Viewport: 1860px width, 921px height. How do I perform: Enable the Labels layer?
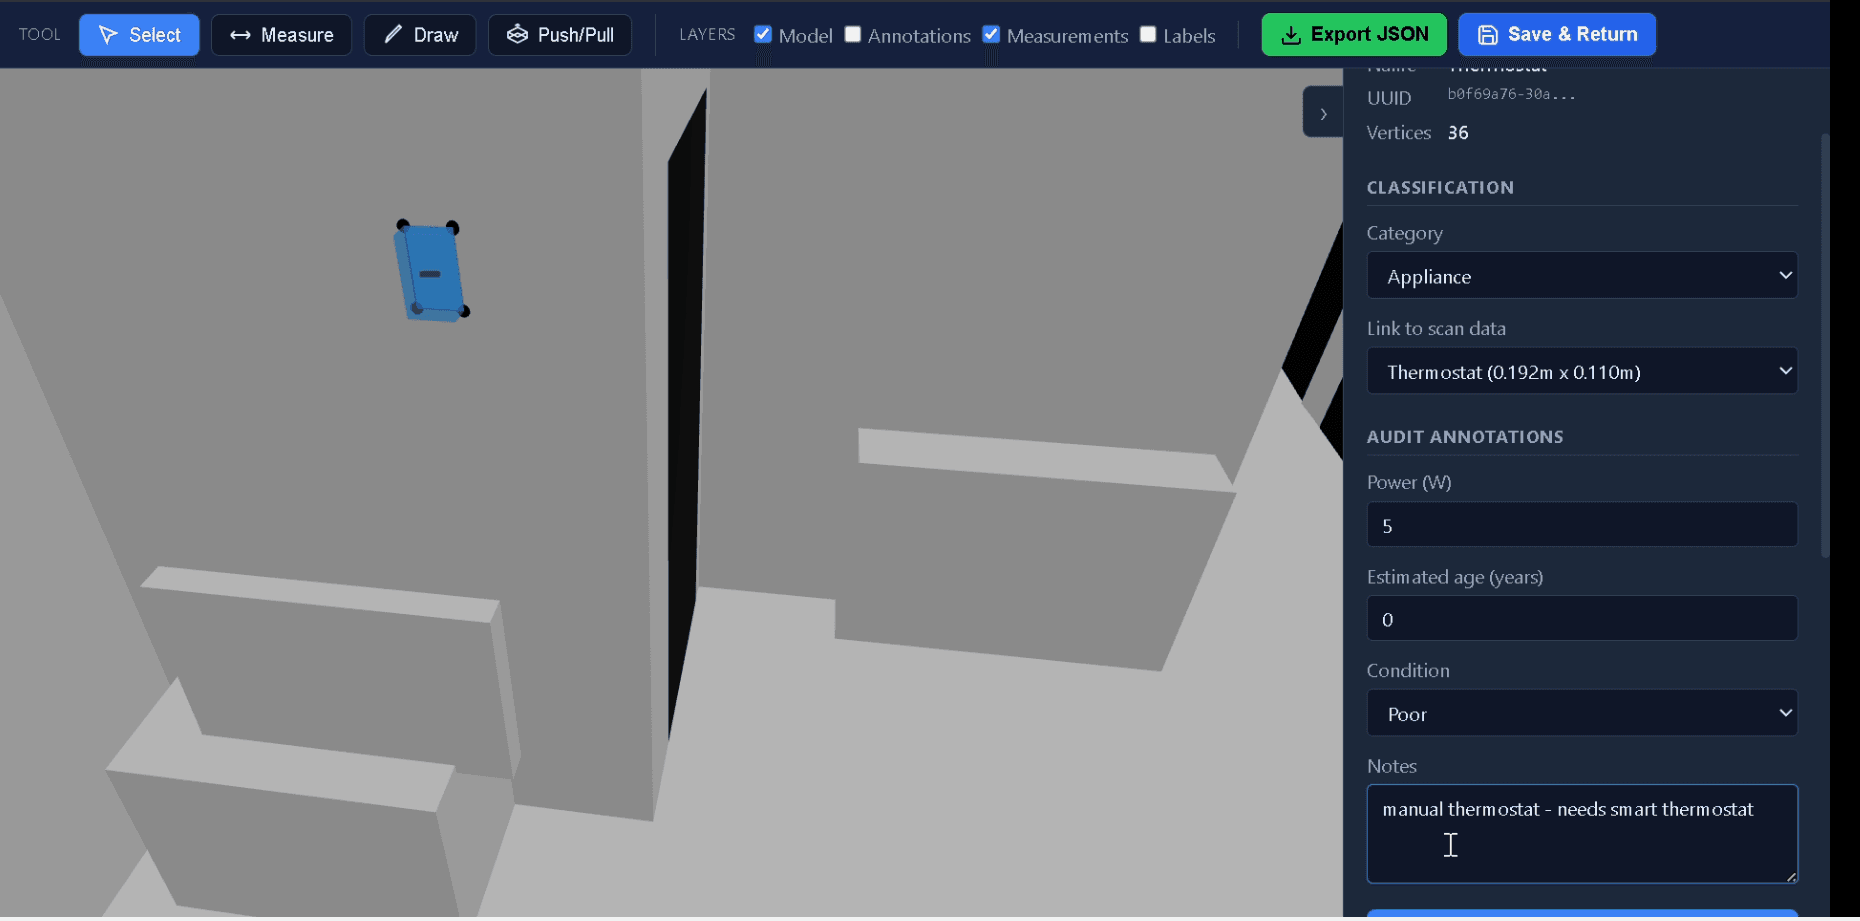coord(1147,33)
